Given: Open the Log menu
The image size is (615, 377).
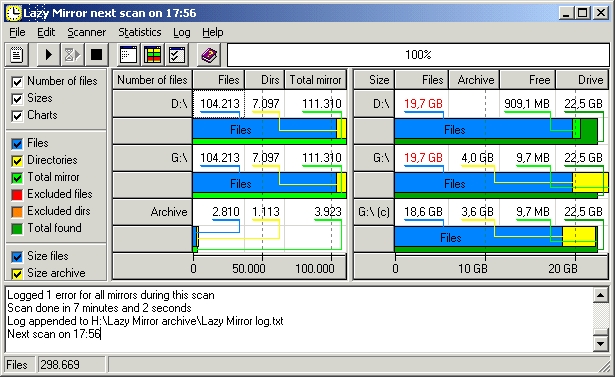Looking at the screenshot, I should coord(182,32).
